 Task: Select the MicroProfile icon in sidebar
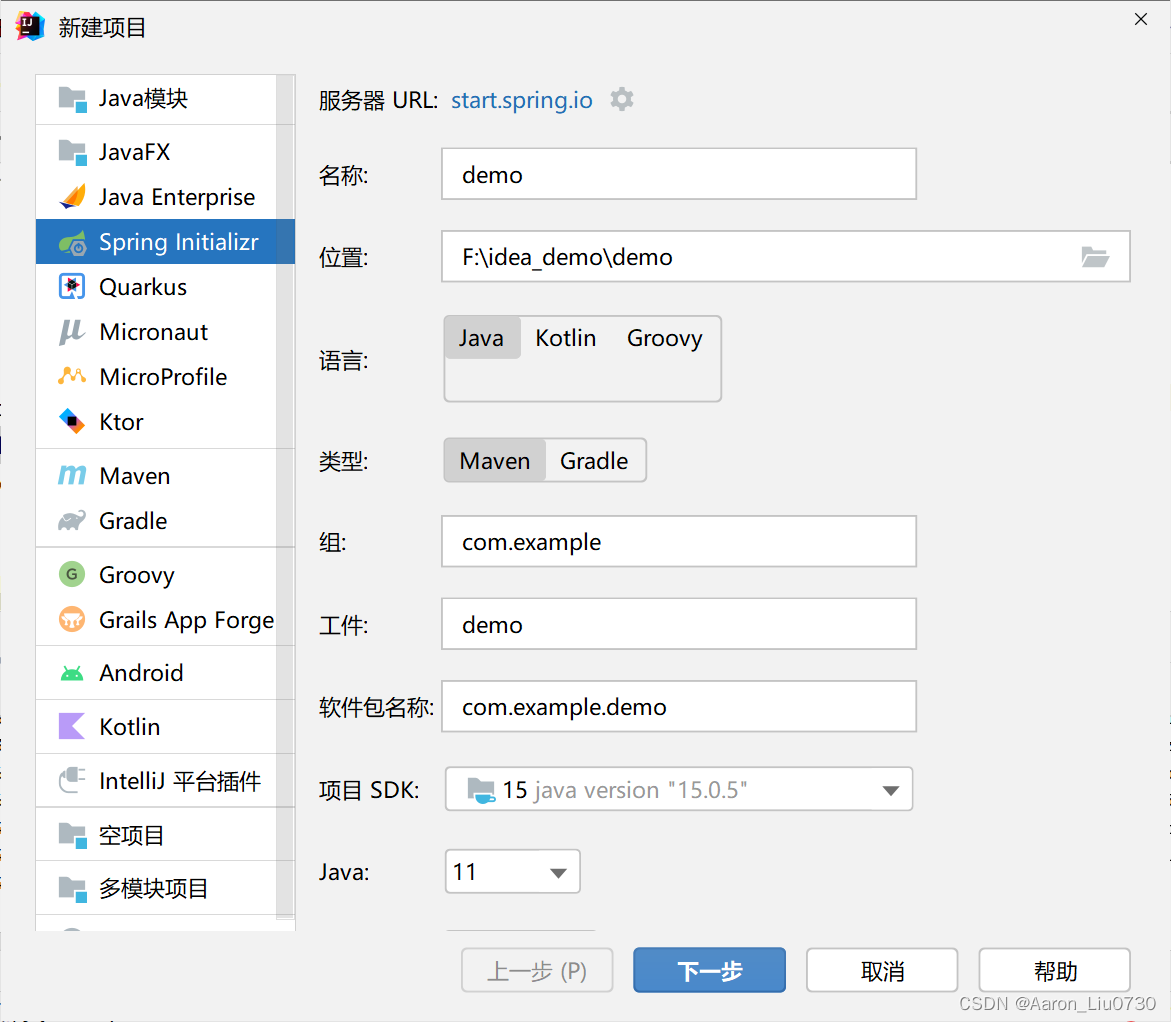(72, 377)
